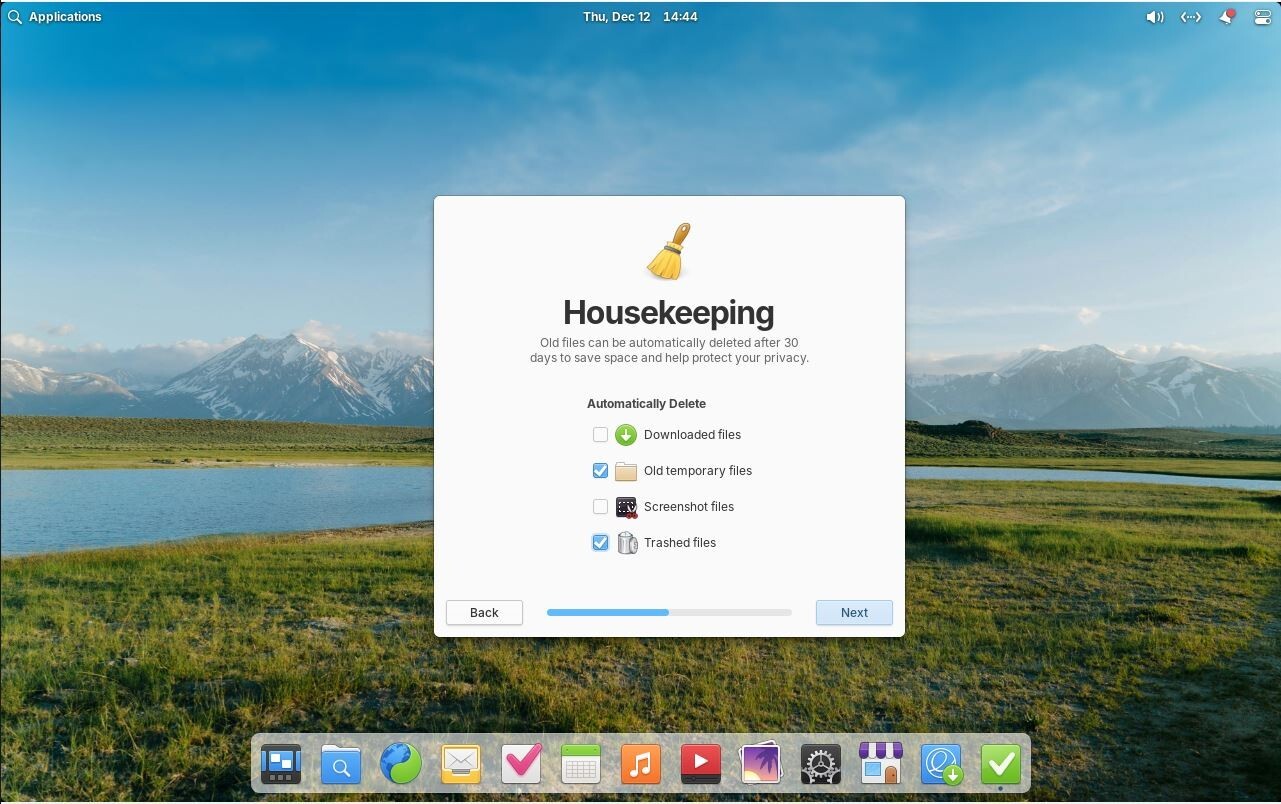Click the 'Automatically Delete' heading

click(646, 404)
